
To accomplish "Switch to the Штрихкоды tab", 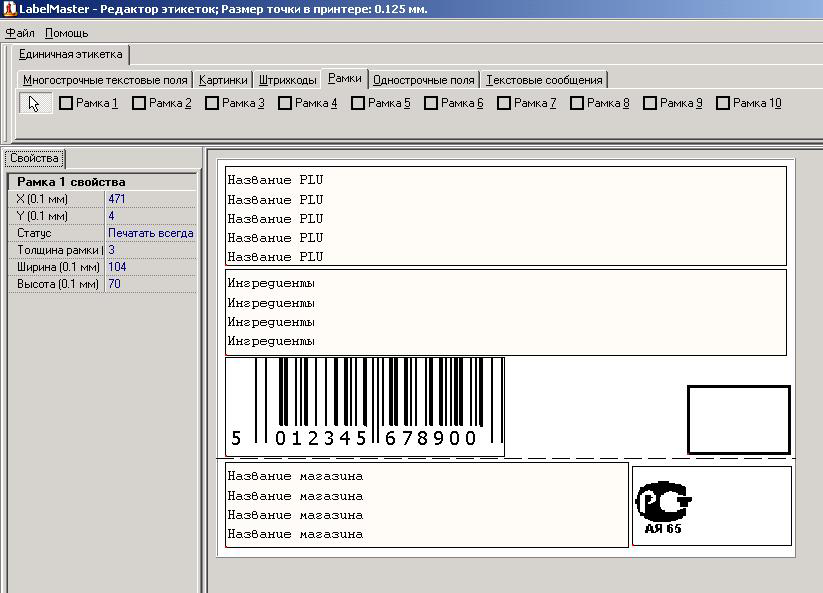I will pos(288,78).
